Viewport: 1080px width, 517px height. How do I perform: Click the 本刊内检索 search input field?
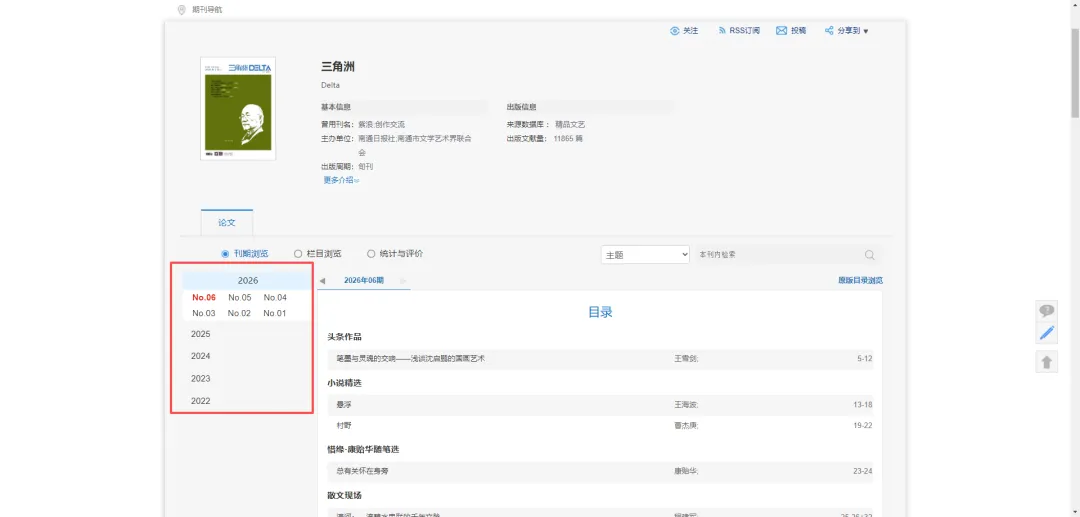[778, 255]
